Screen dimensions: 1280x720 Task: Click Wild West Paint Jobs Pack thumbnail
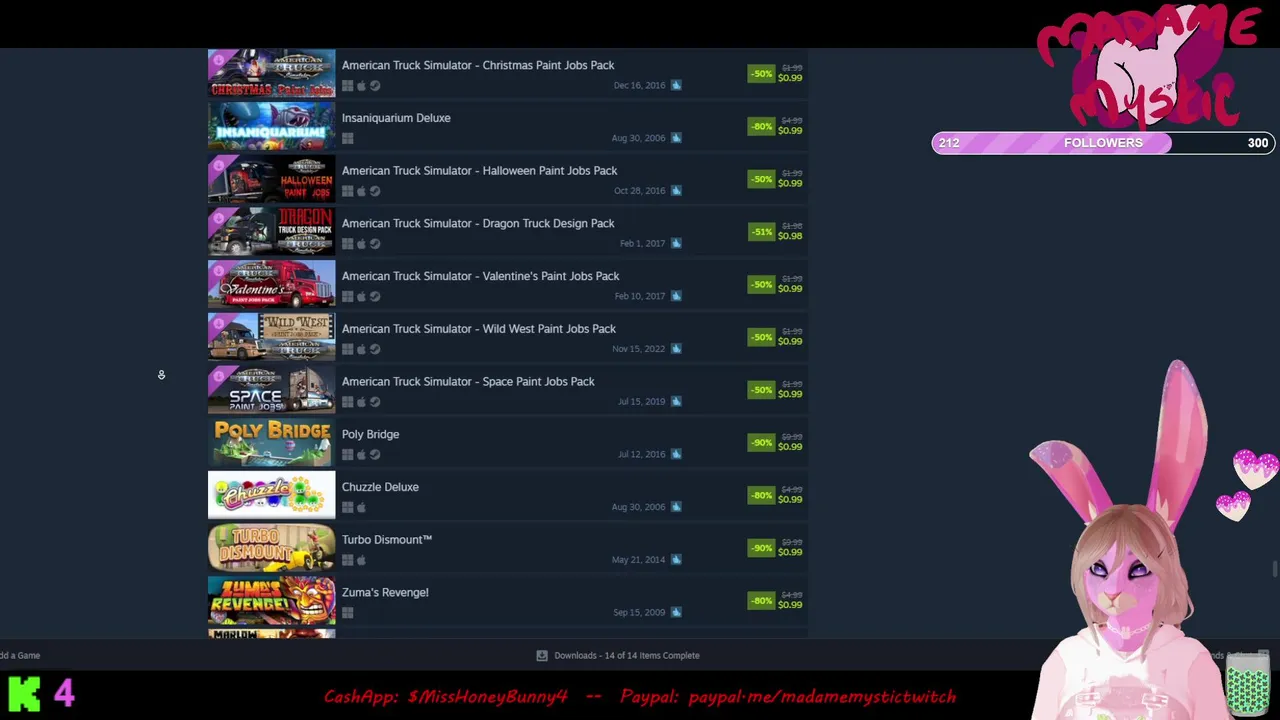(272, 338)
